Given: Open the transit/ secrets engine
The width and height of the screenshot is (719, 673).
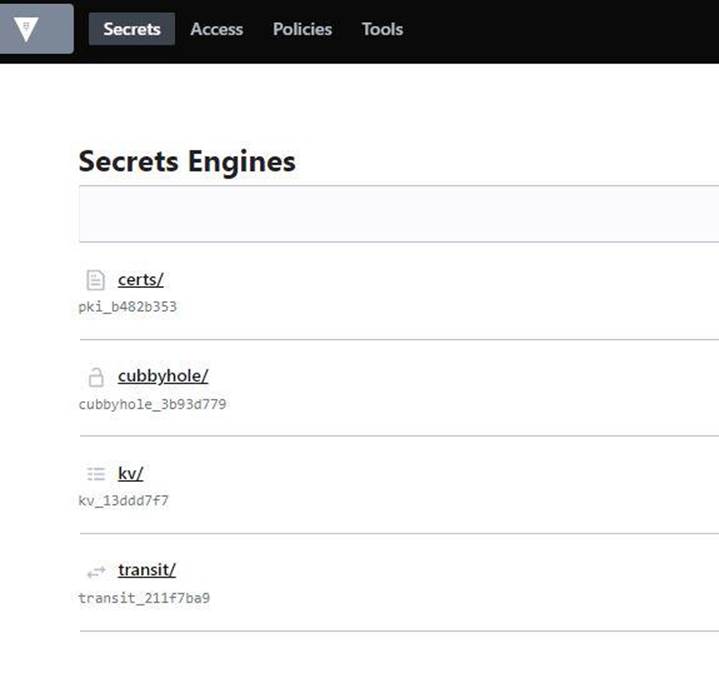Looking at the screenshot, I should pos(146,570).
